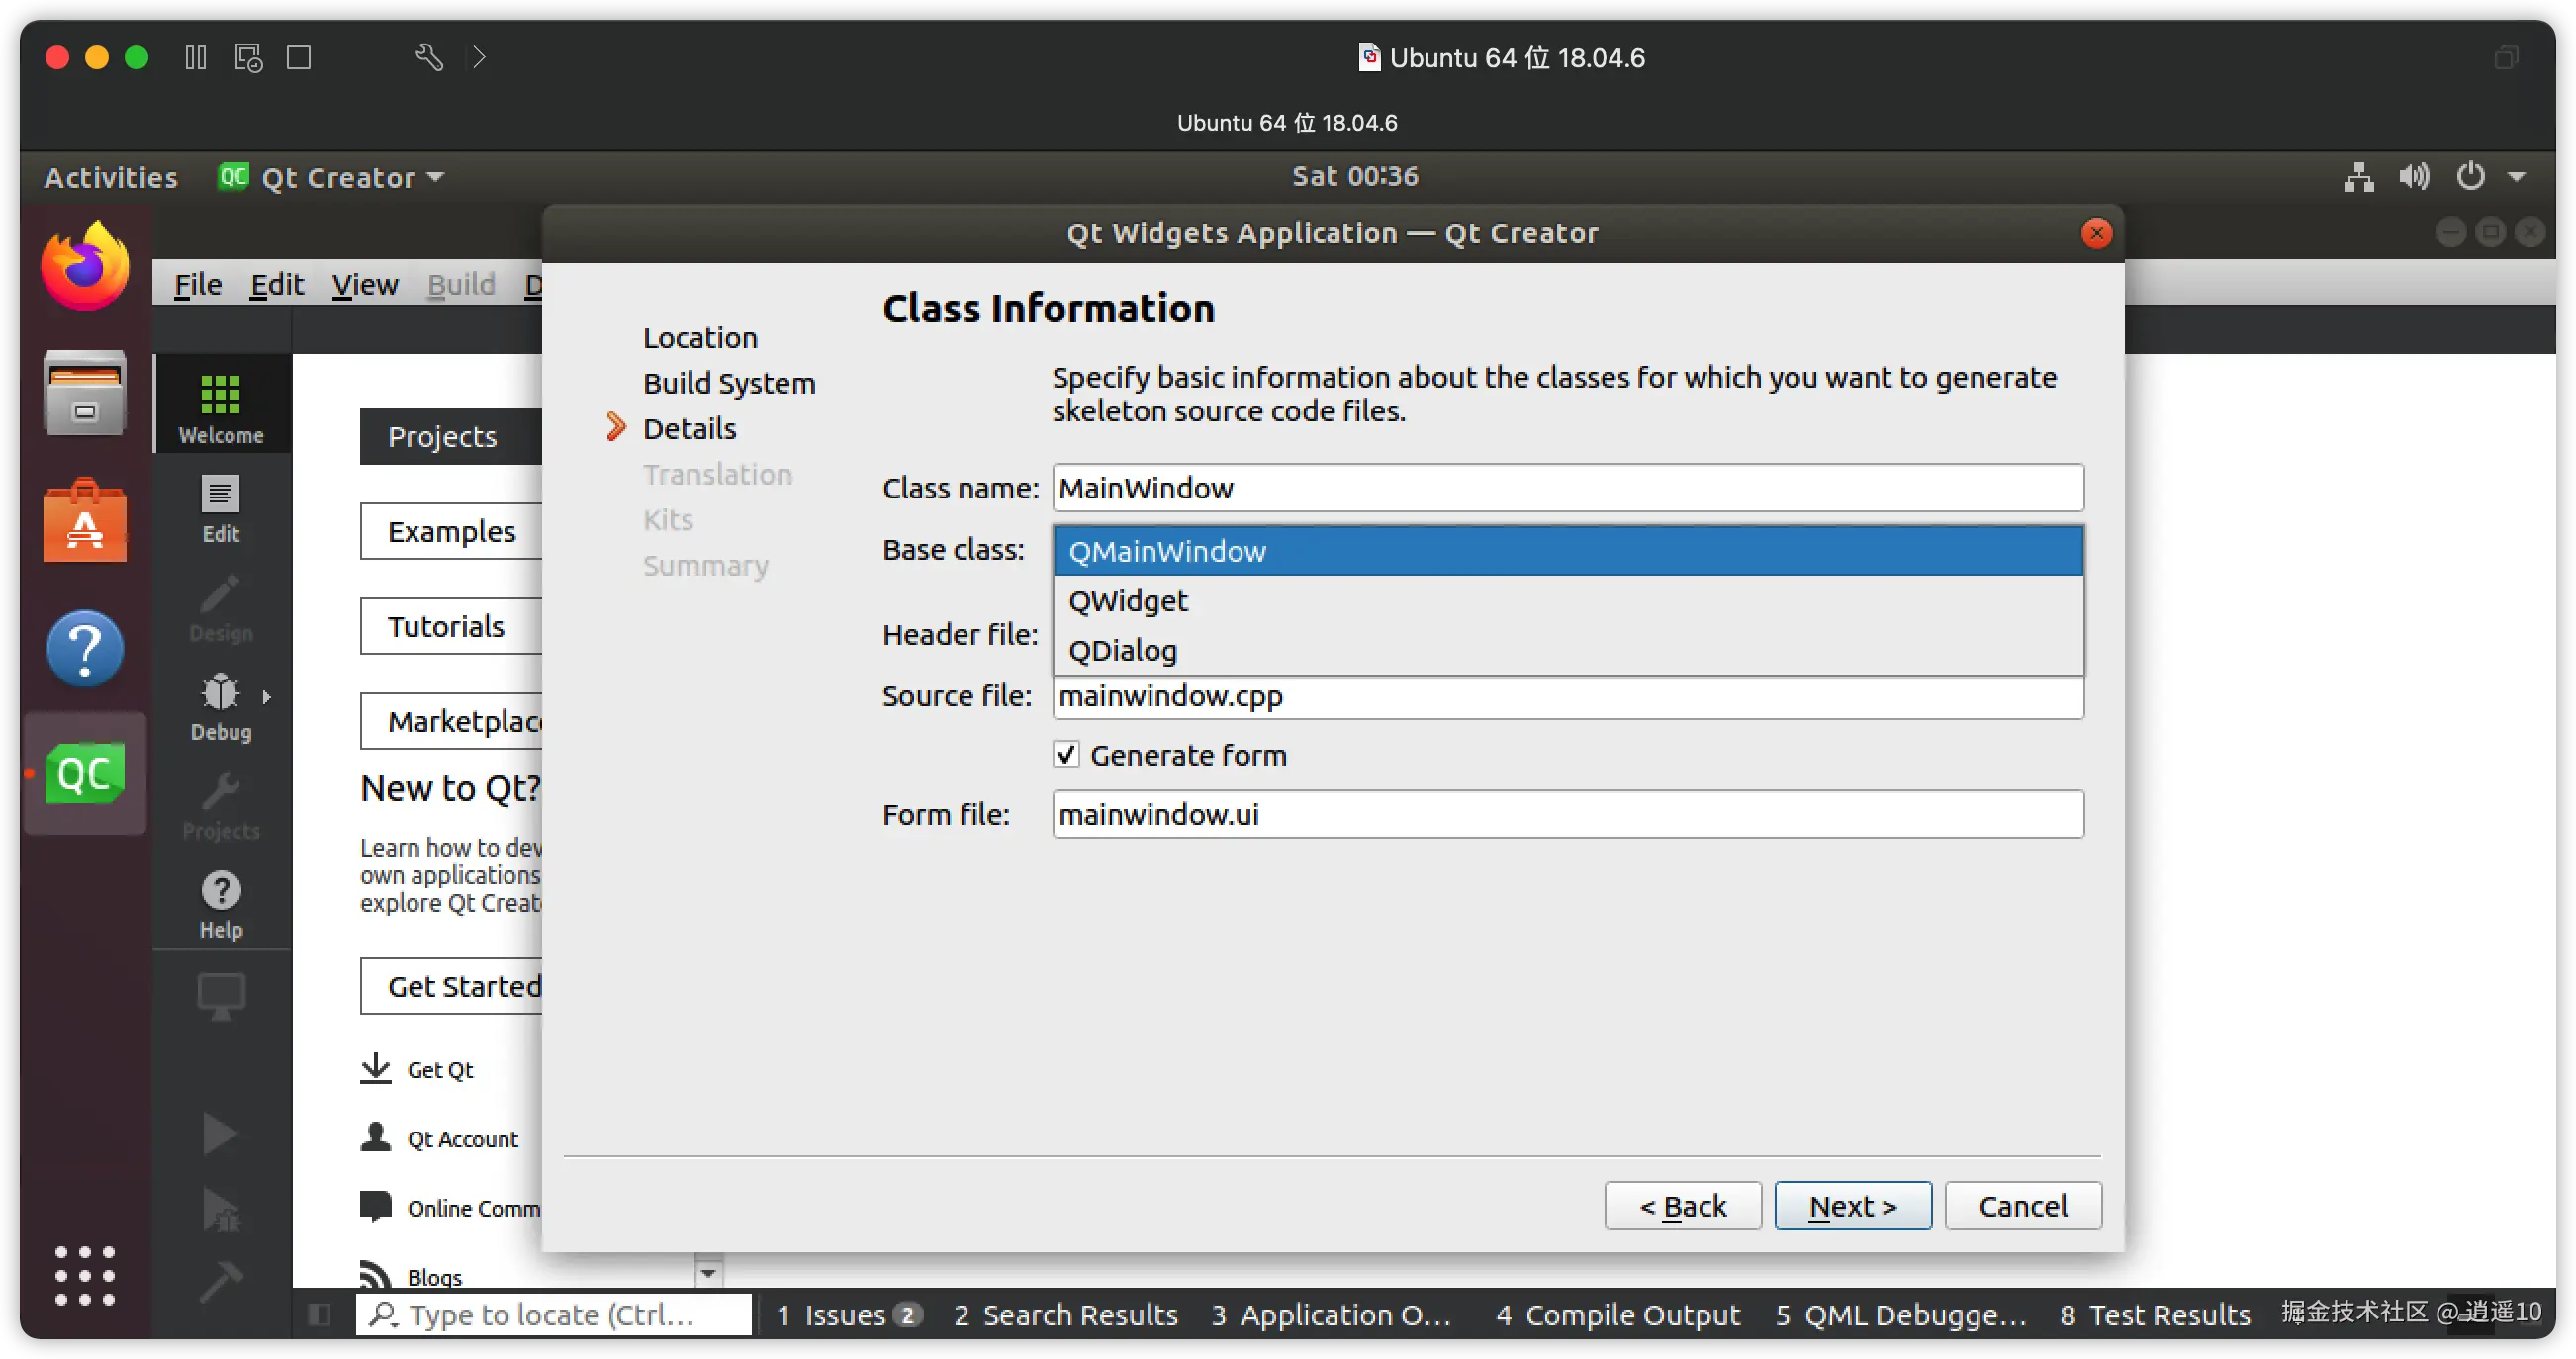2576x1359 pixels.
Task: Choose QWidget from base class list
Action: point(1128,601)
